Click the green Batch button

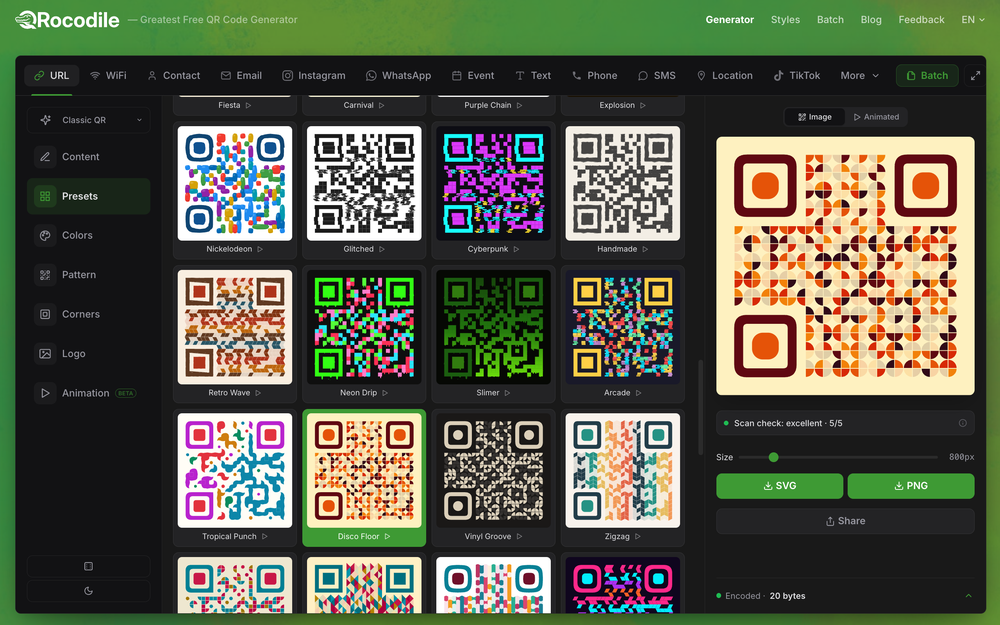coord(927,76)
